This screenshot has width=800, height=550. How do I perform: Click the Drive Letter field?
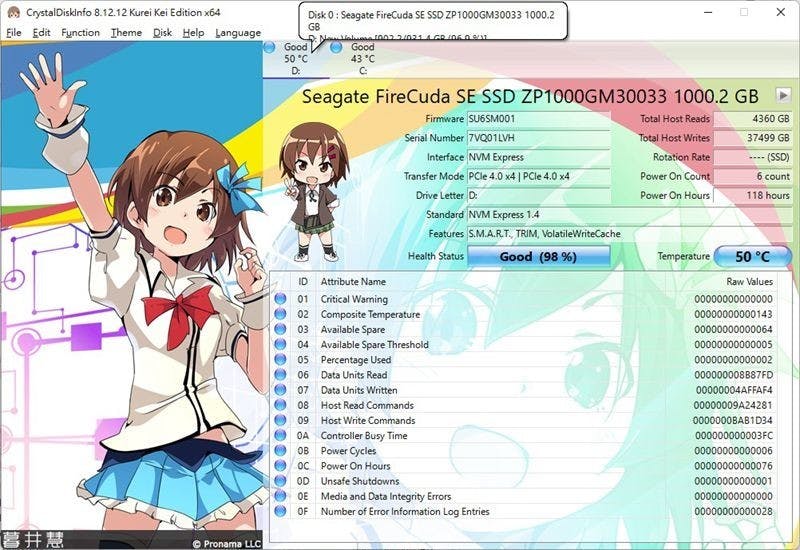(x=539, y=195)
